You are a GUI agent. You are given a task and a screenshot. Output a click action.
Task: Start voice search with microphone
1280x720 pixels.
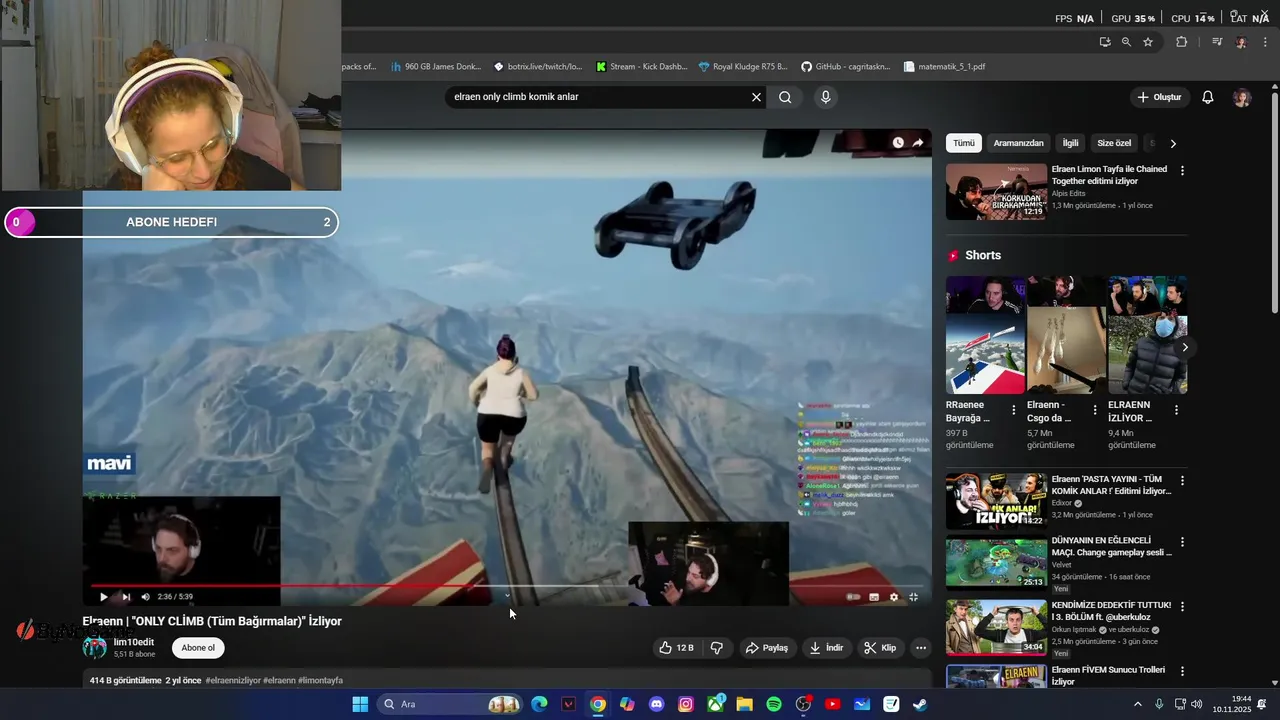point(825,97)
